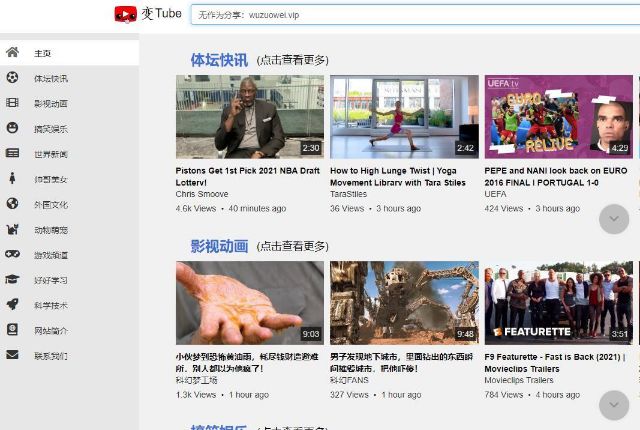Click the '4.6k Views • 40 minutes ago' text
This screenshot has height=430, width=640.
[x=231, y=208]
